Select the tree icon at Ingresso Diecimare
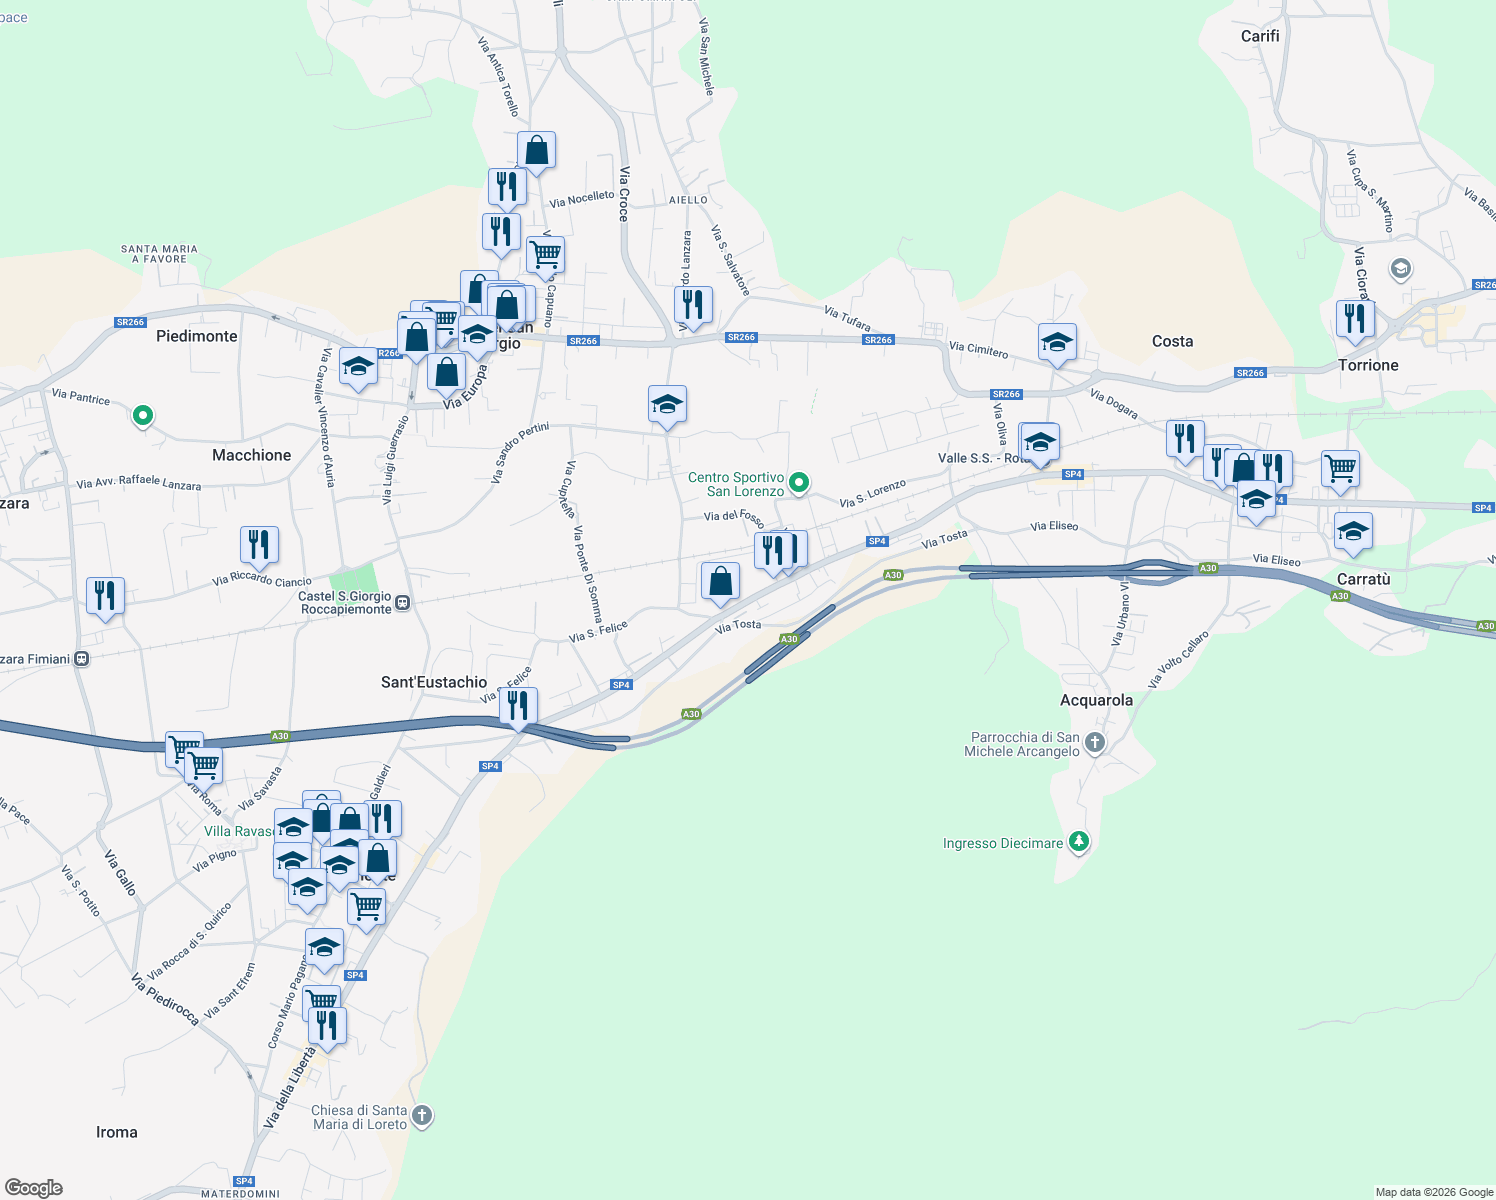Screen dimensions: 1496x1200 (1079, 842)
